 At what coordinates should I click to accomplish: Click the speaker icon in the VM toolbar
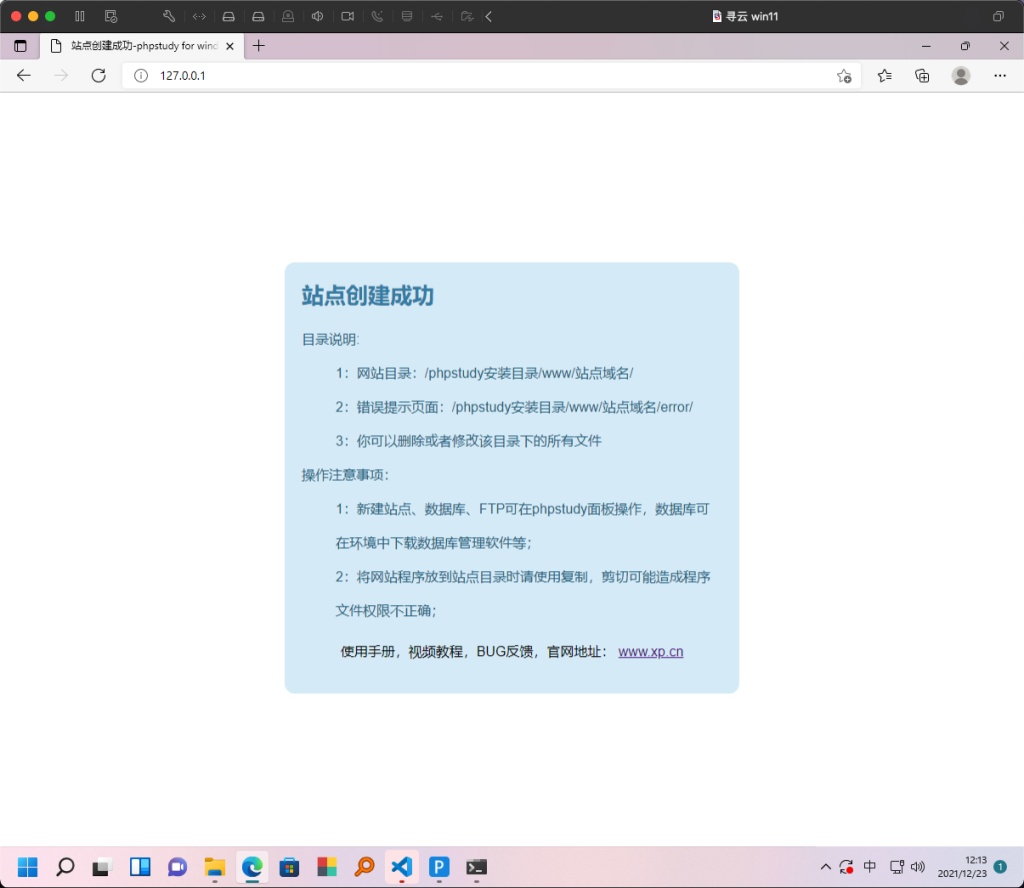317,16
